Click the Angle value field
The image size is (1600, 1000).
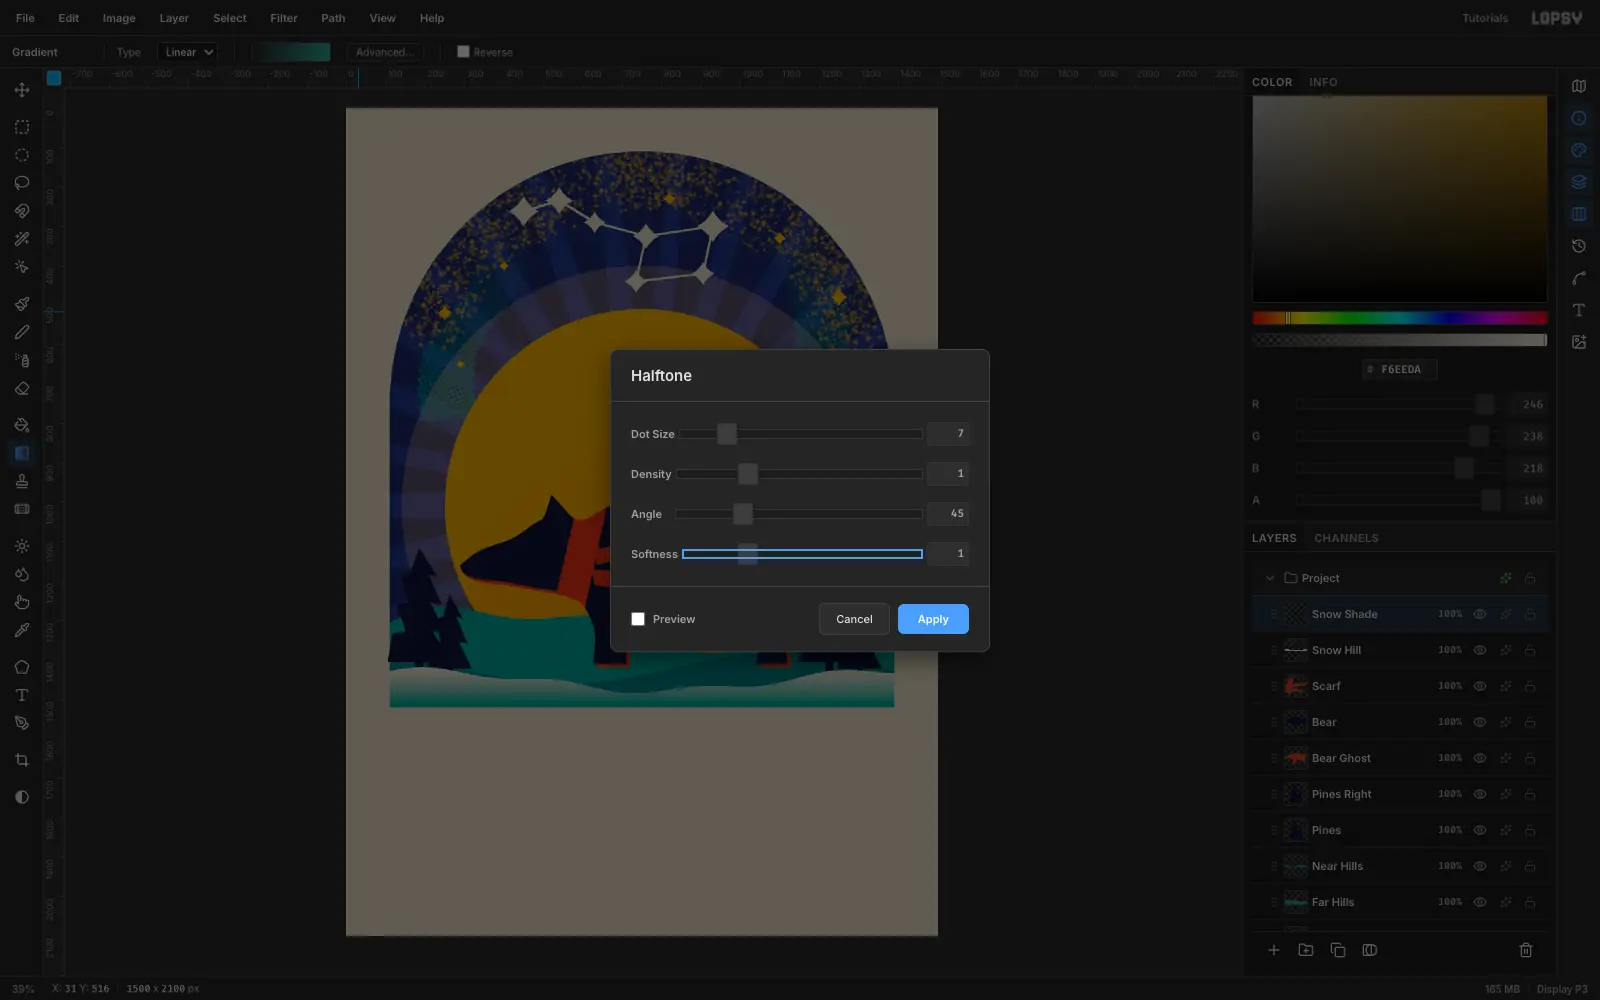click(948, 514)
